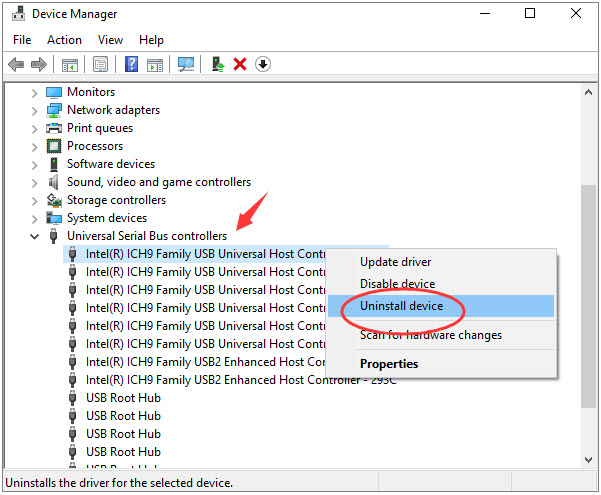
Task: Click the red X uninstall toolbar icon
Action: coord(240,64)
